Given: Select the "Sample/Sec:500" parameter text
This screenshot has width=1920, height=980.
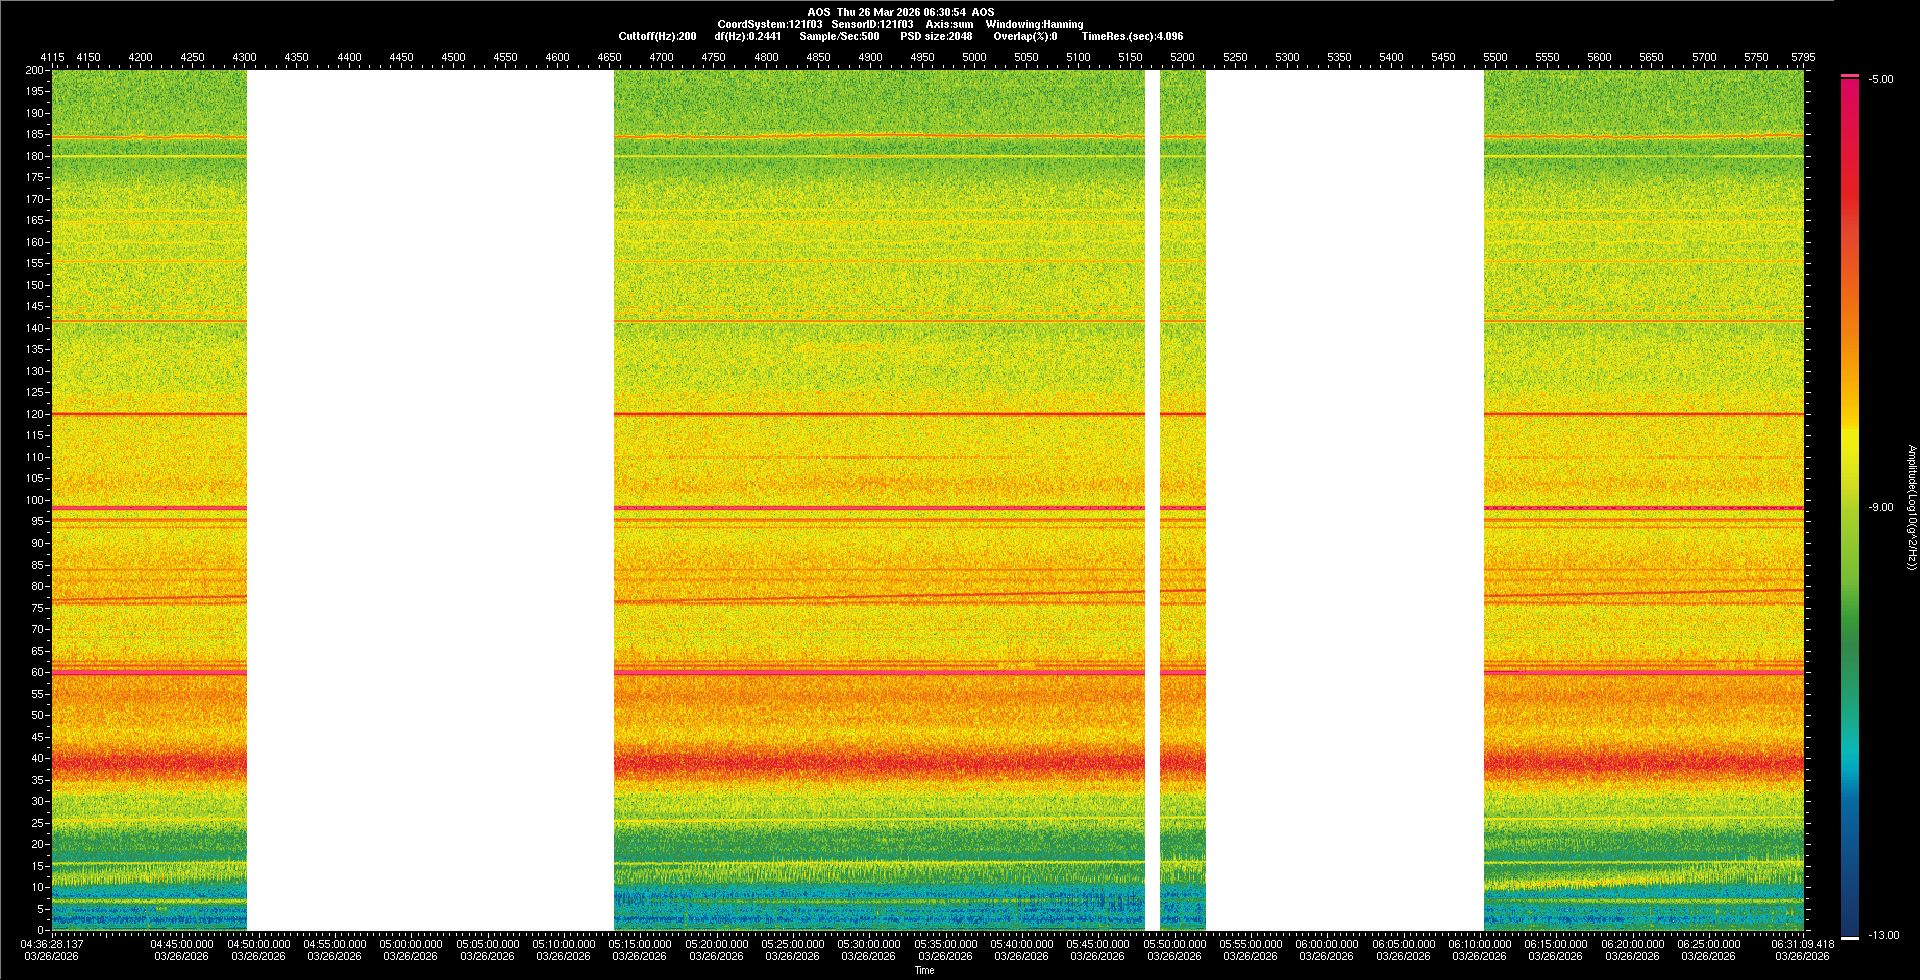Looking at the screenshot, I should pos(839,36).
